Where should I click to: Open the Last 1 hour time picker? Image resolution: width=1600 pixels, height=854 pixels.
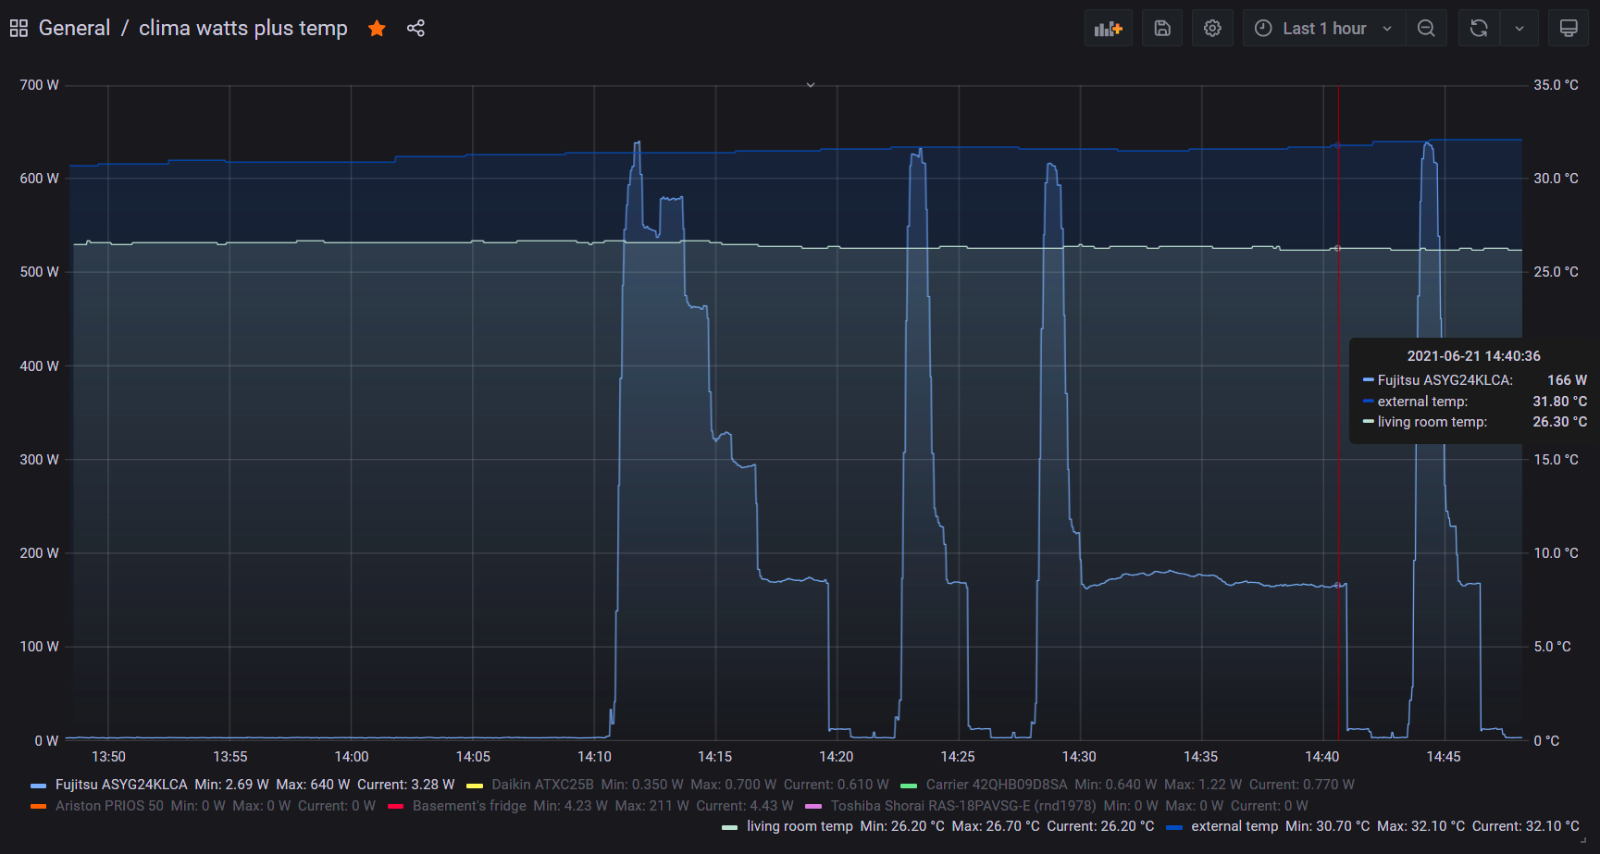pos(1324,28)
